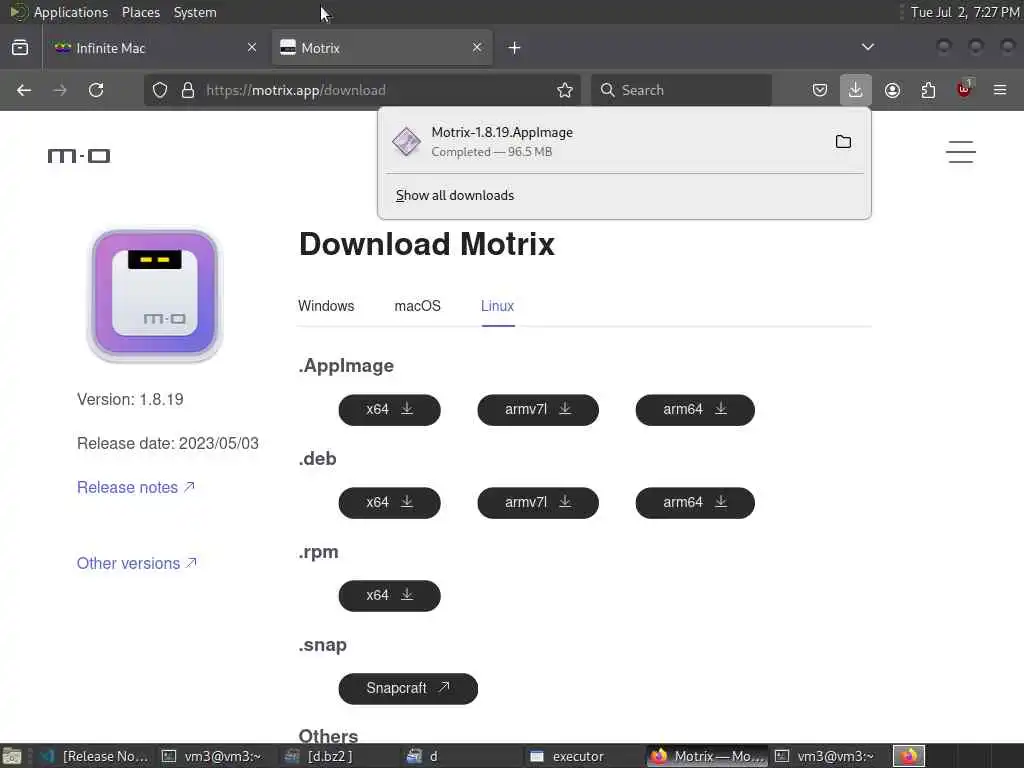Click the tracking protection shield icon

(x=160, y=90)
